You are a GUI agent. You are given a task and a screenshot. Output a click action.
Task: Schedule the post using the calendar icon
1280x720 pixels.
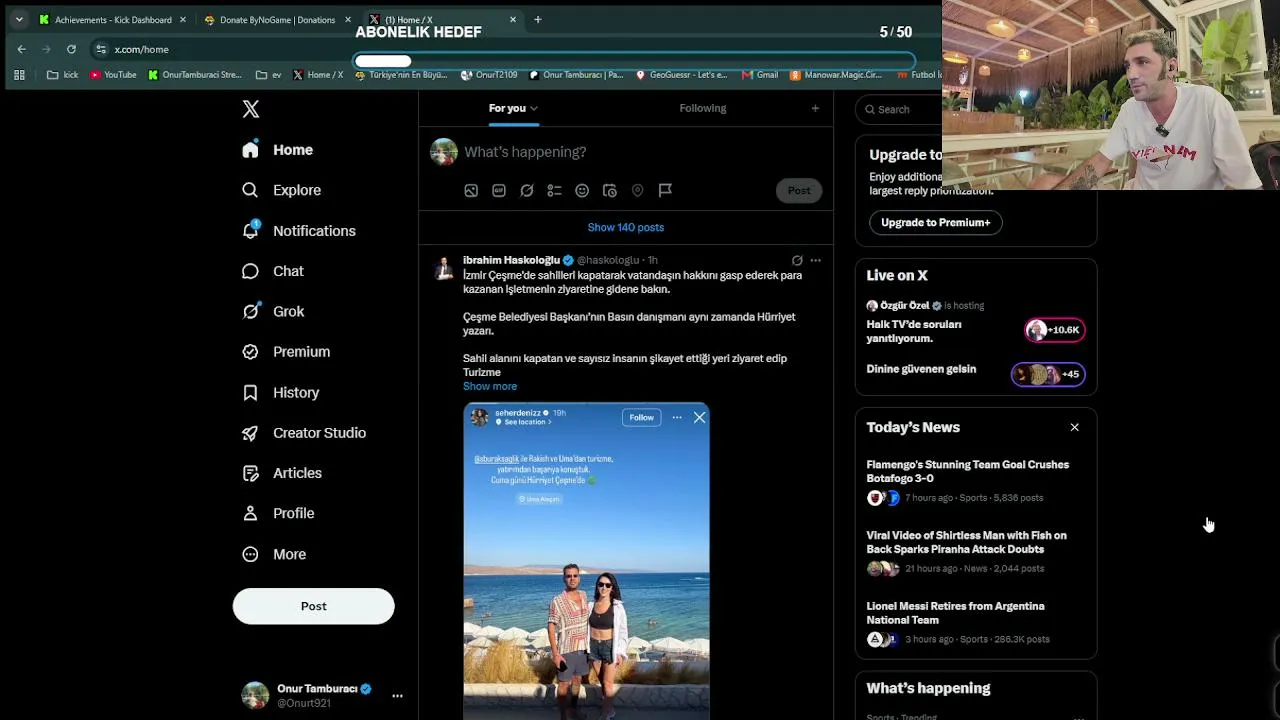point(610,191)
